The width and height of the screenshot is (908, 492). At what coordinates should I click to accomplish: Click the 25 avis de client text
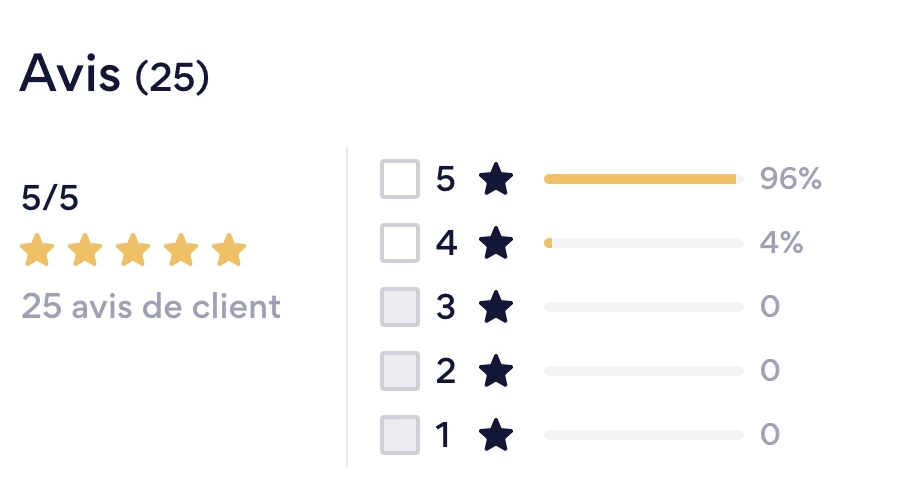151,306
